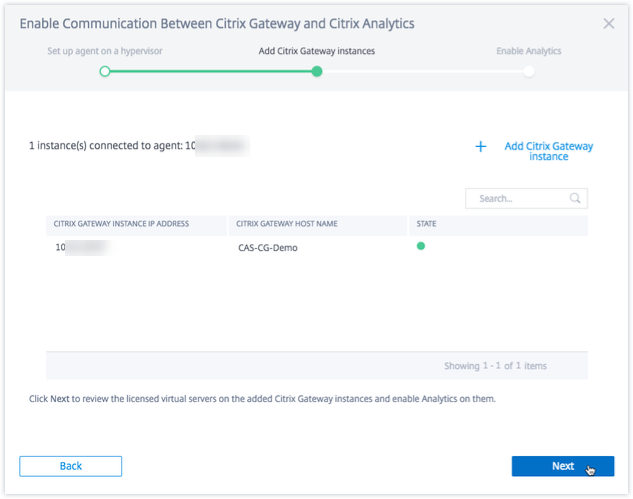Open the Add Citrix Gateway instance link

point(548,151)
